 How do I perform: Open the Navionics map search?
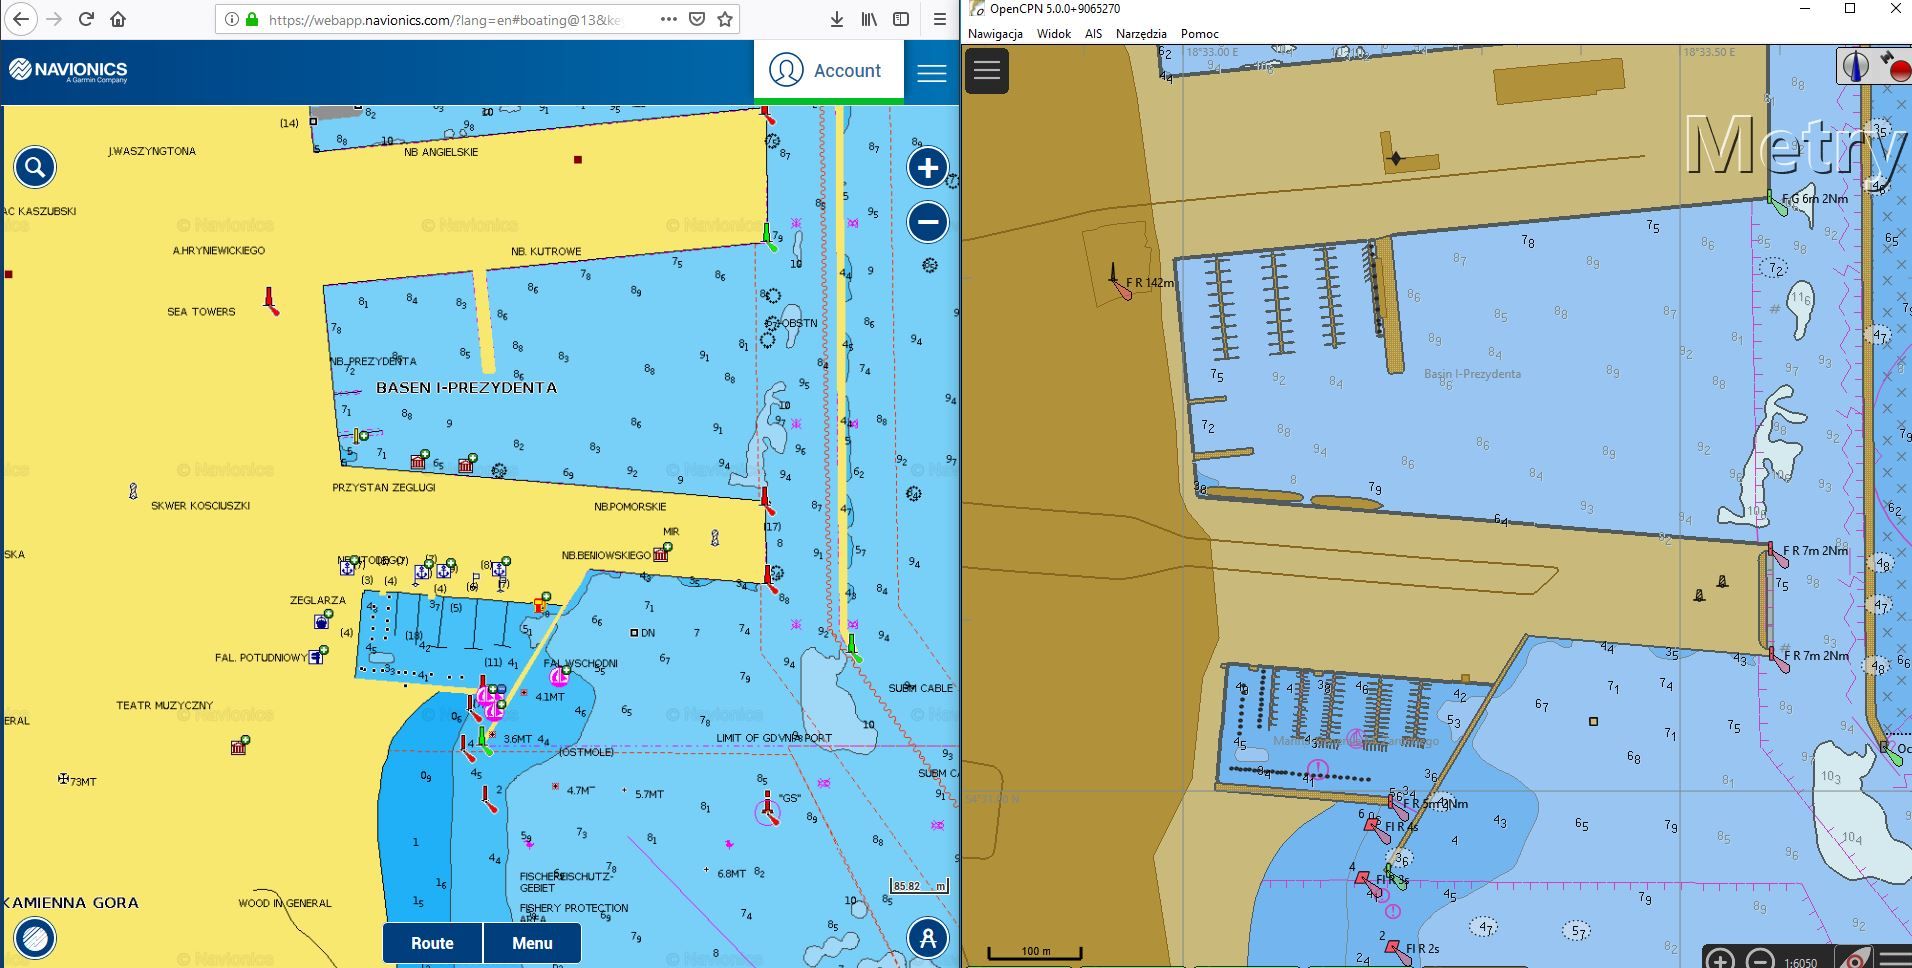[35, 167]
